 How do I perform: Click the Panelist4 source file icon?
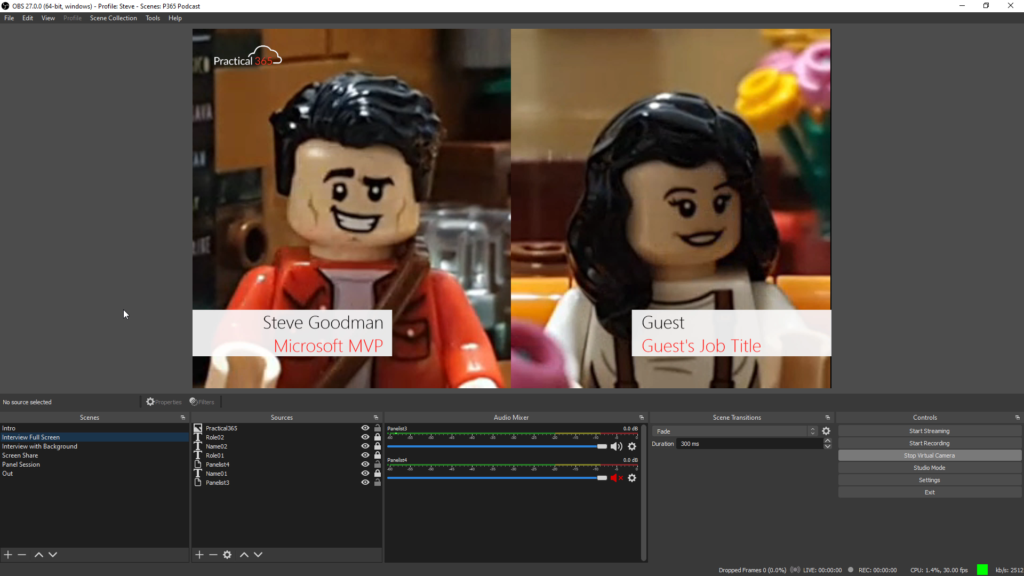[198, 464]
